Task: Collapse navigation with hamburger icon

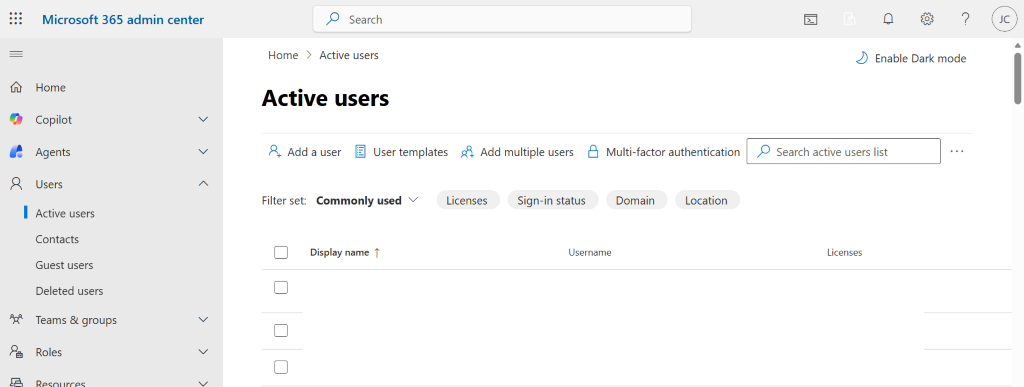Action: click(16, 54)
